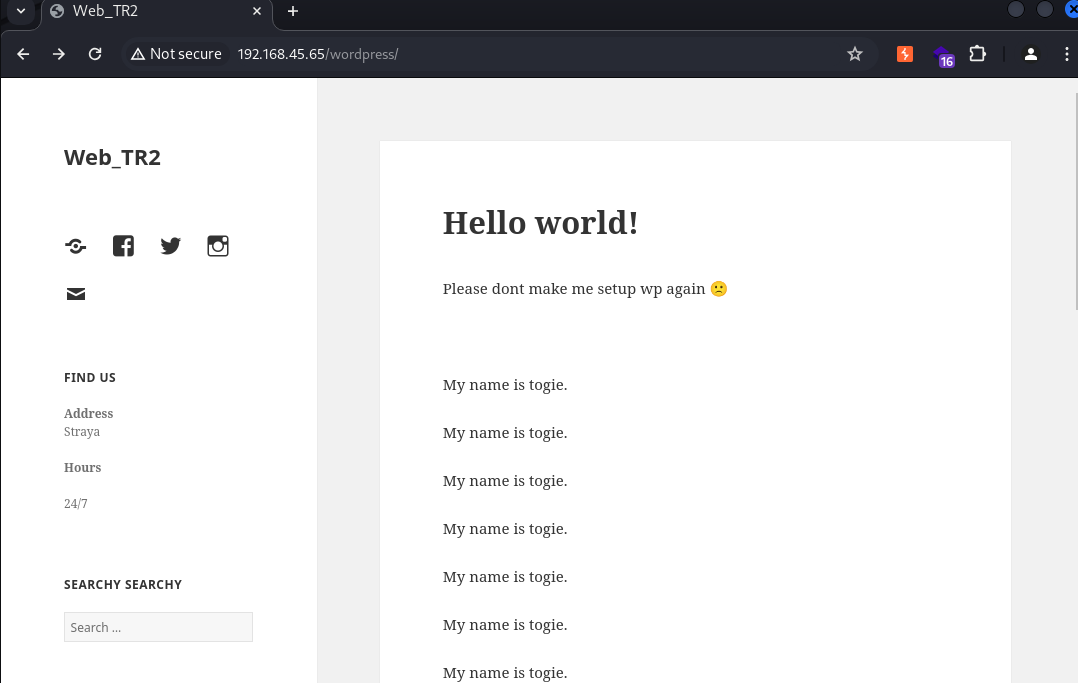Select the FIND US widget heading
Viewport: 1078px width, 683px height.
click(90, 378)
